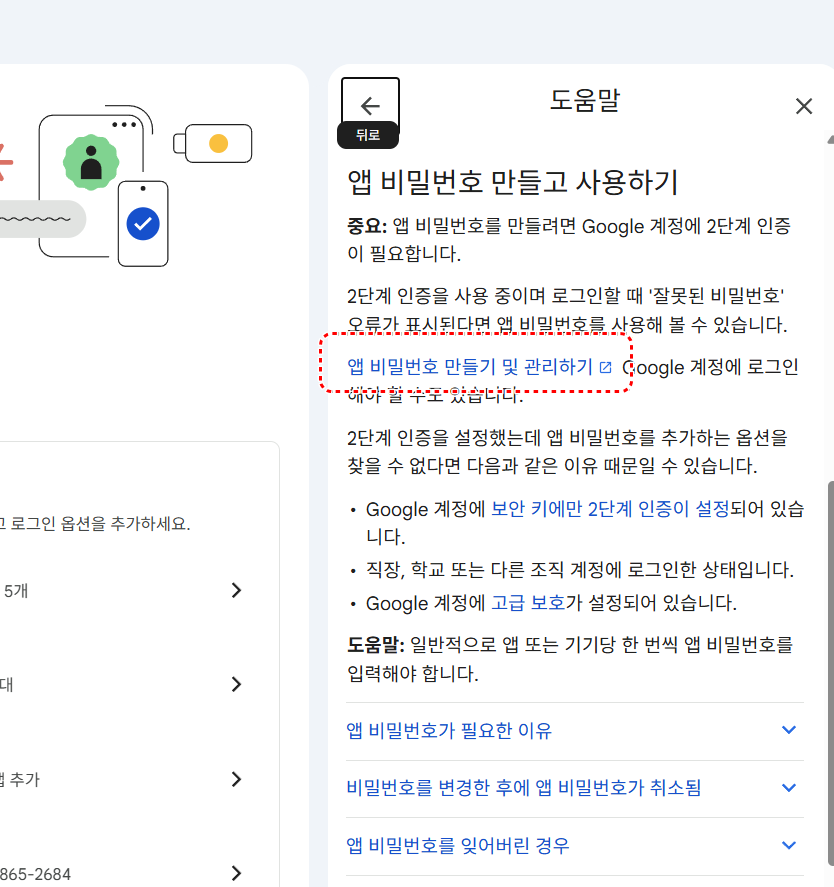Open the 보안 키에만 2단계 인증이 설정 link
The height and width of the screenshot is (887, 834).
610,509
